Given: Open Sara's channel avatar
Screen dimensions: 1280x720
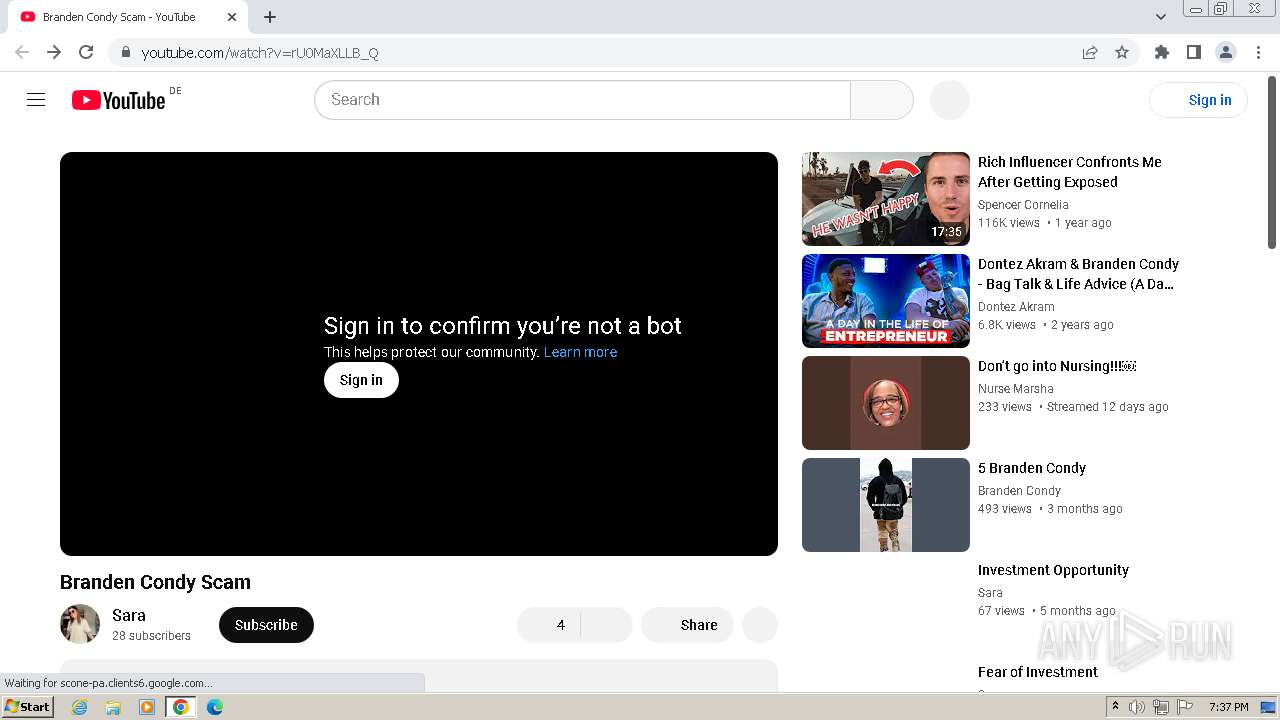Looking at the screenshot, I should 80,624.
